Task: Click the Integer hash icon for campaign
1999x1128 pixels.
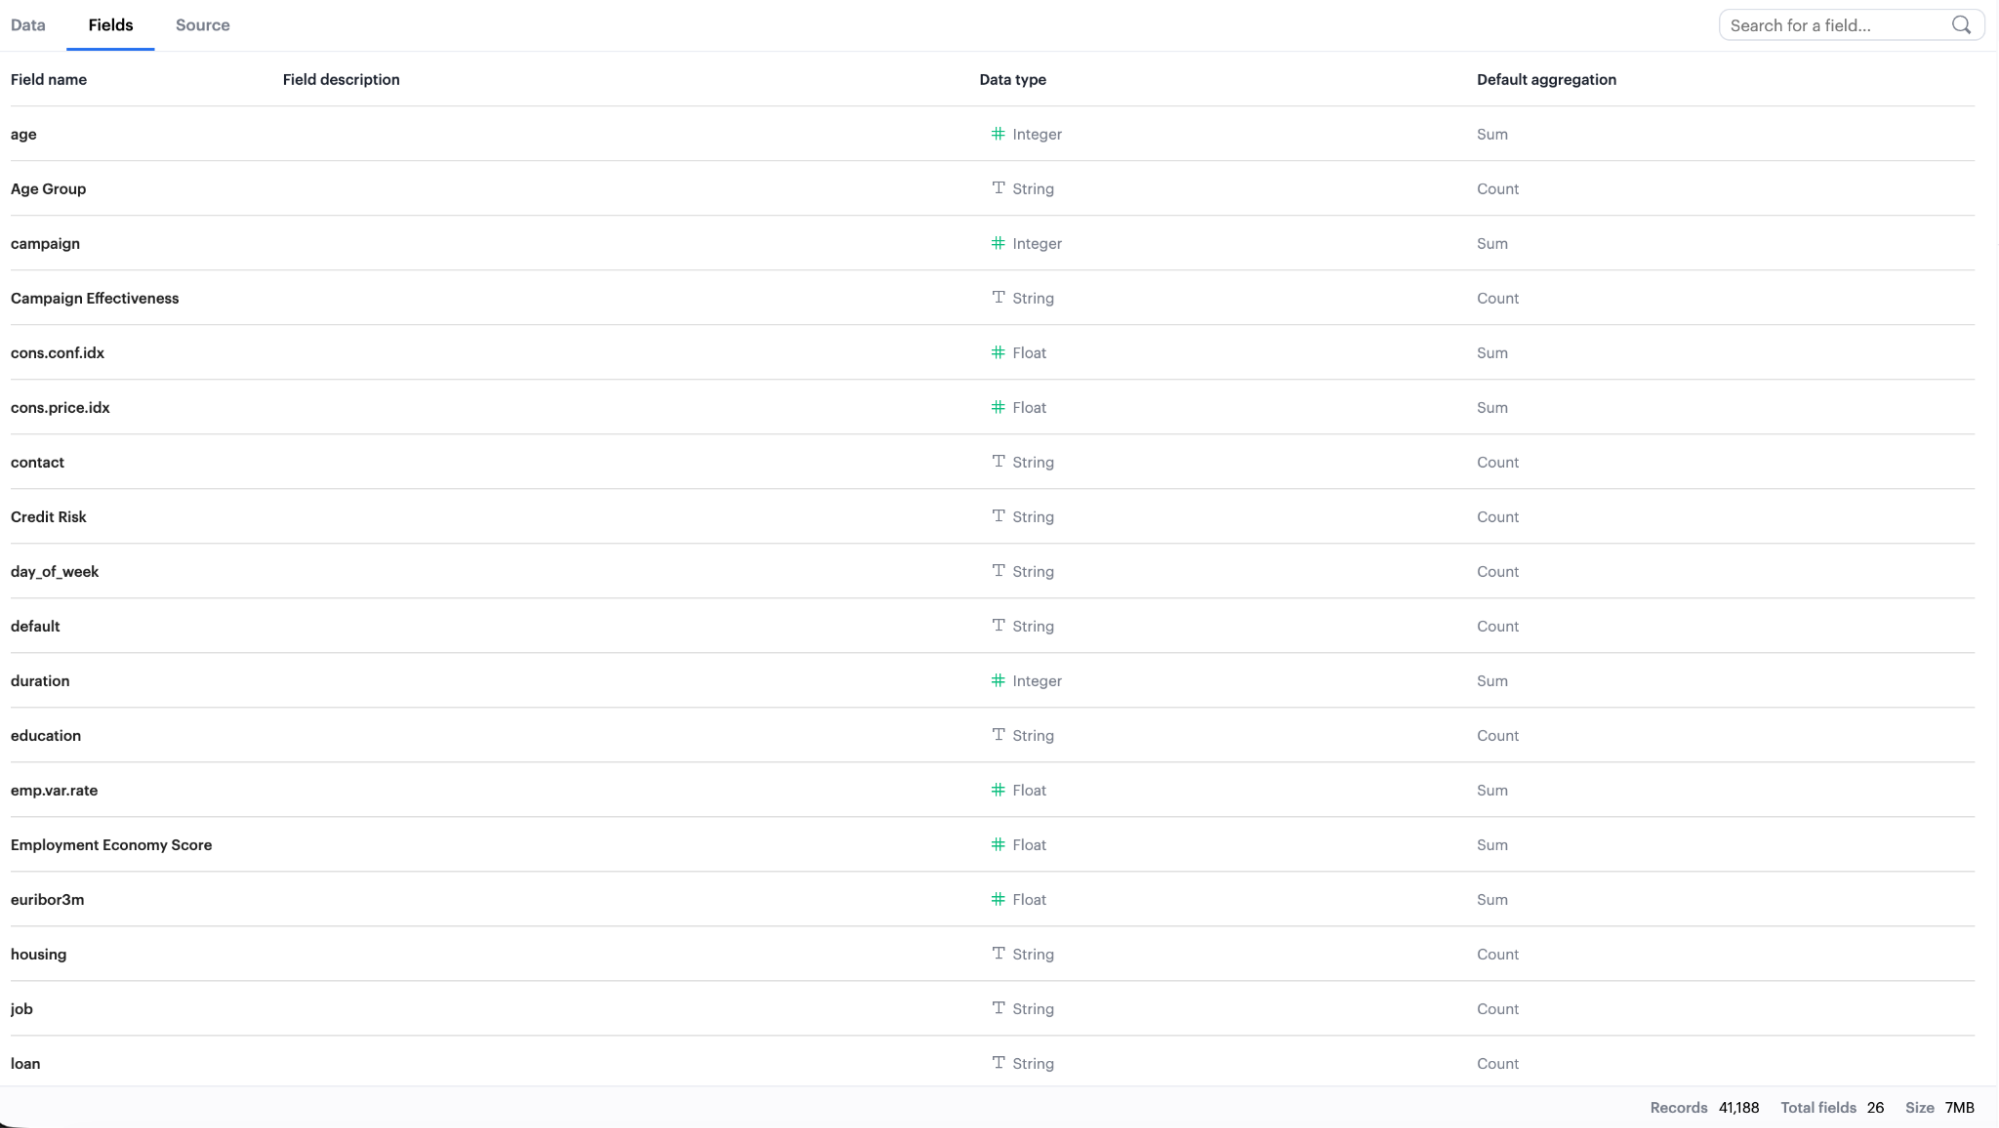Action: (x=997, y=243)
